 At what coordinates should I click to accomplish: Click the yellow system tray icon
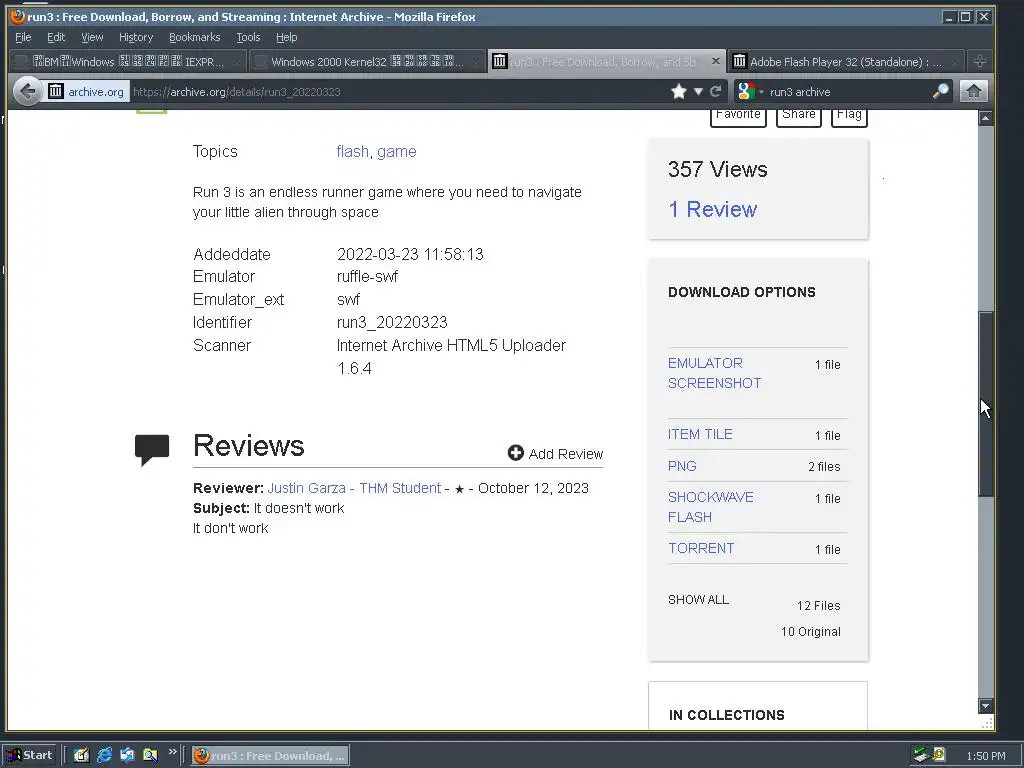point(939,755)
